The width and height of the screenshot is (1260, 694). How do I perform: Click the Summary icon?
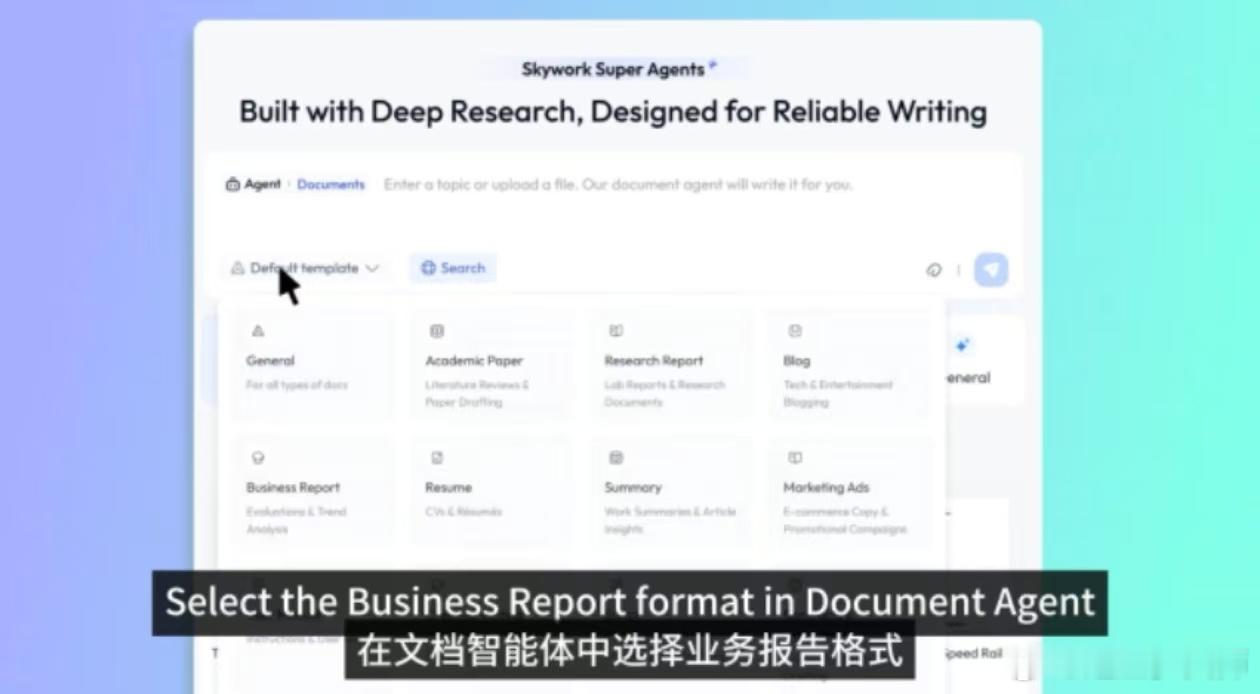(x=616, y=458)
